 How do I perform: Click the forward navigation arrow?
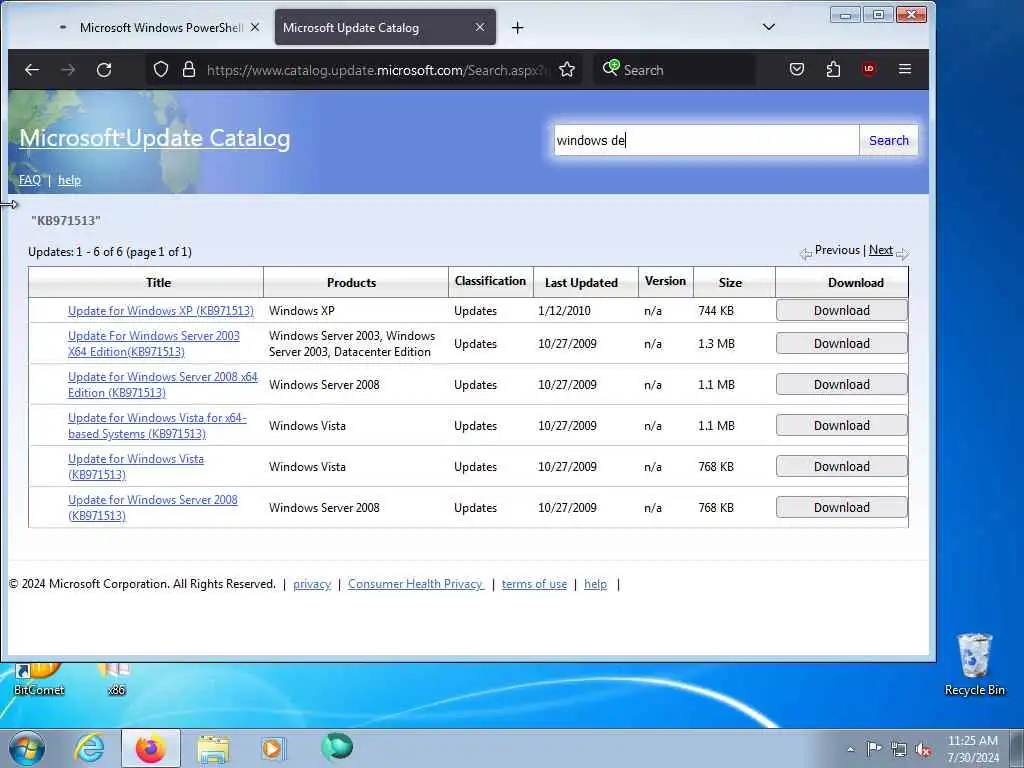(68, 70)
